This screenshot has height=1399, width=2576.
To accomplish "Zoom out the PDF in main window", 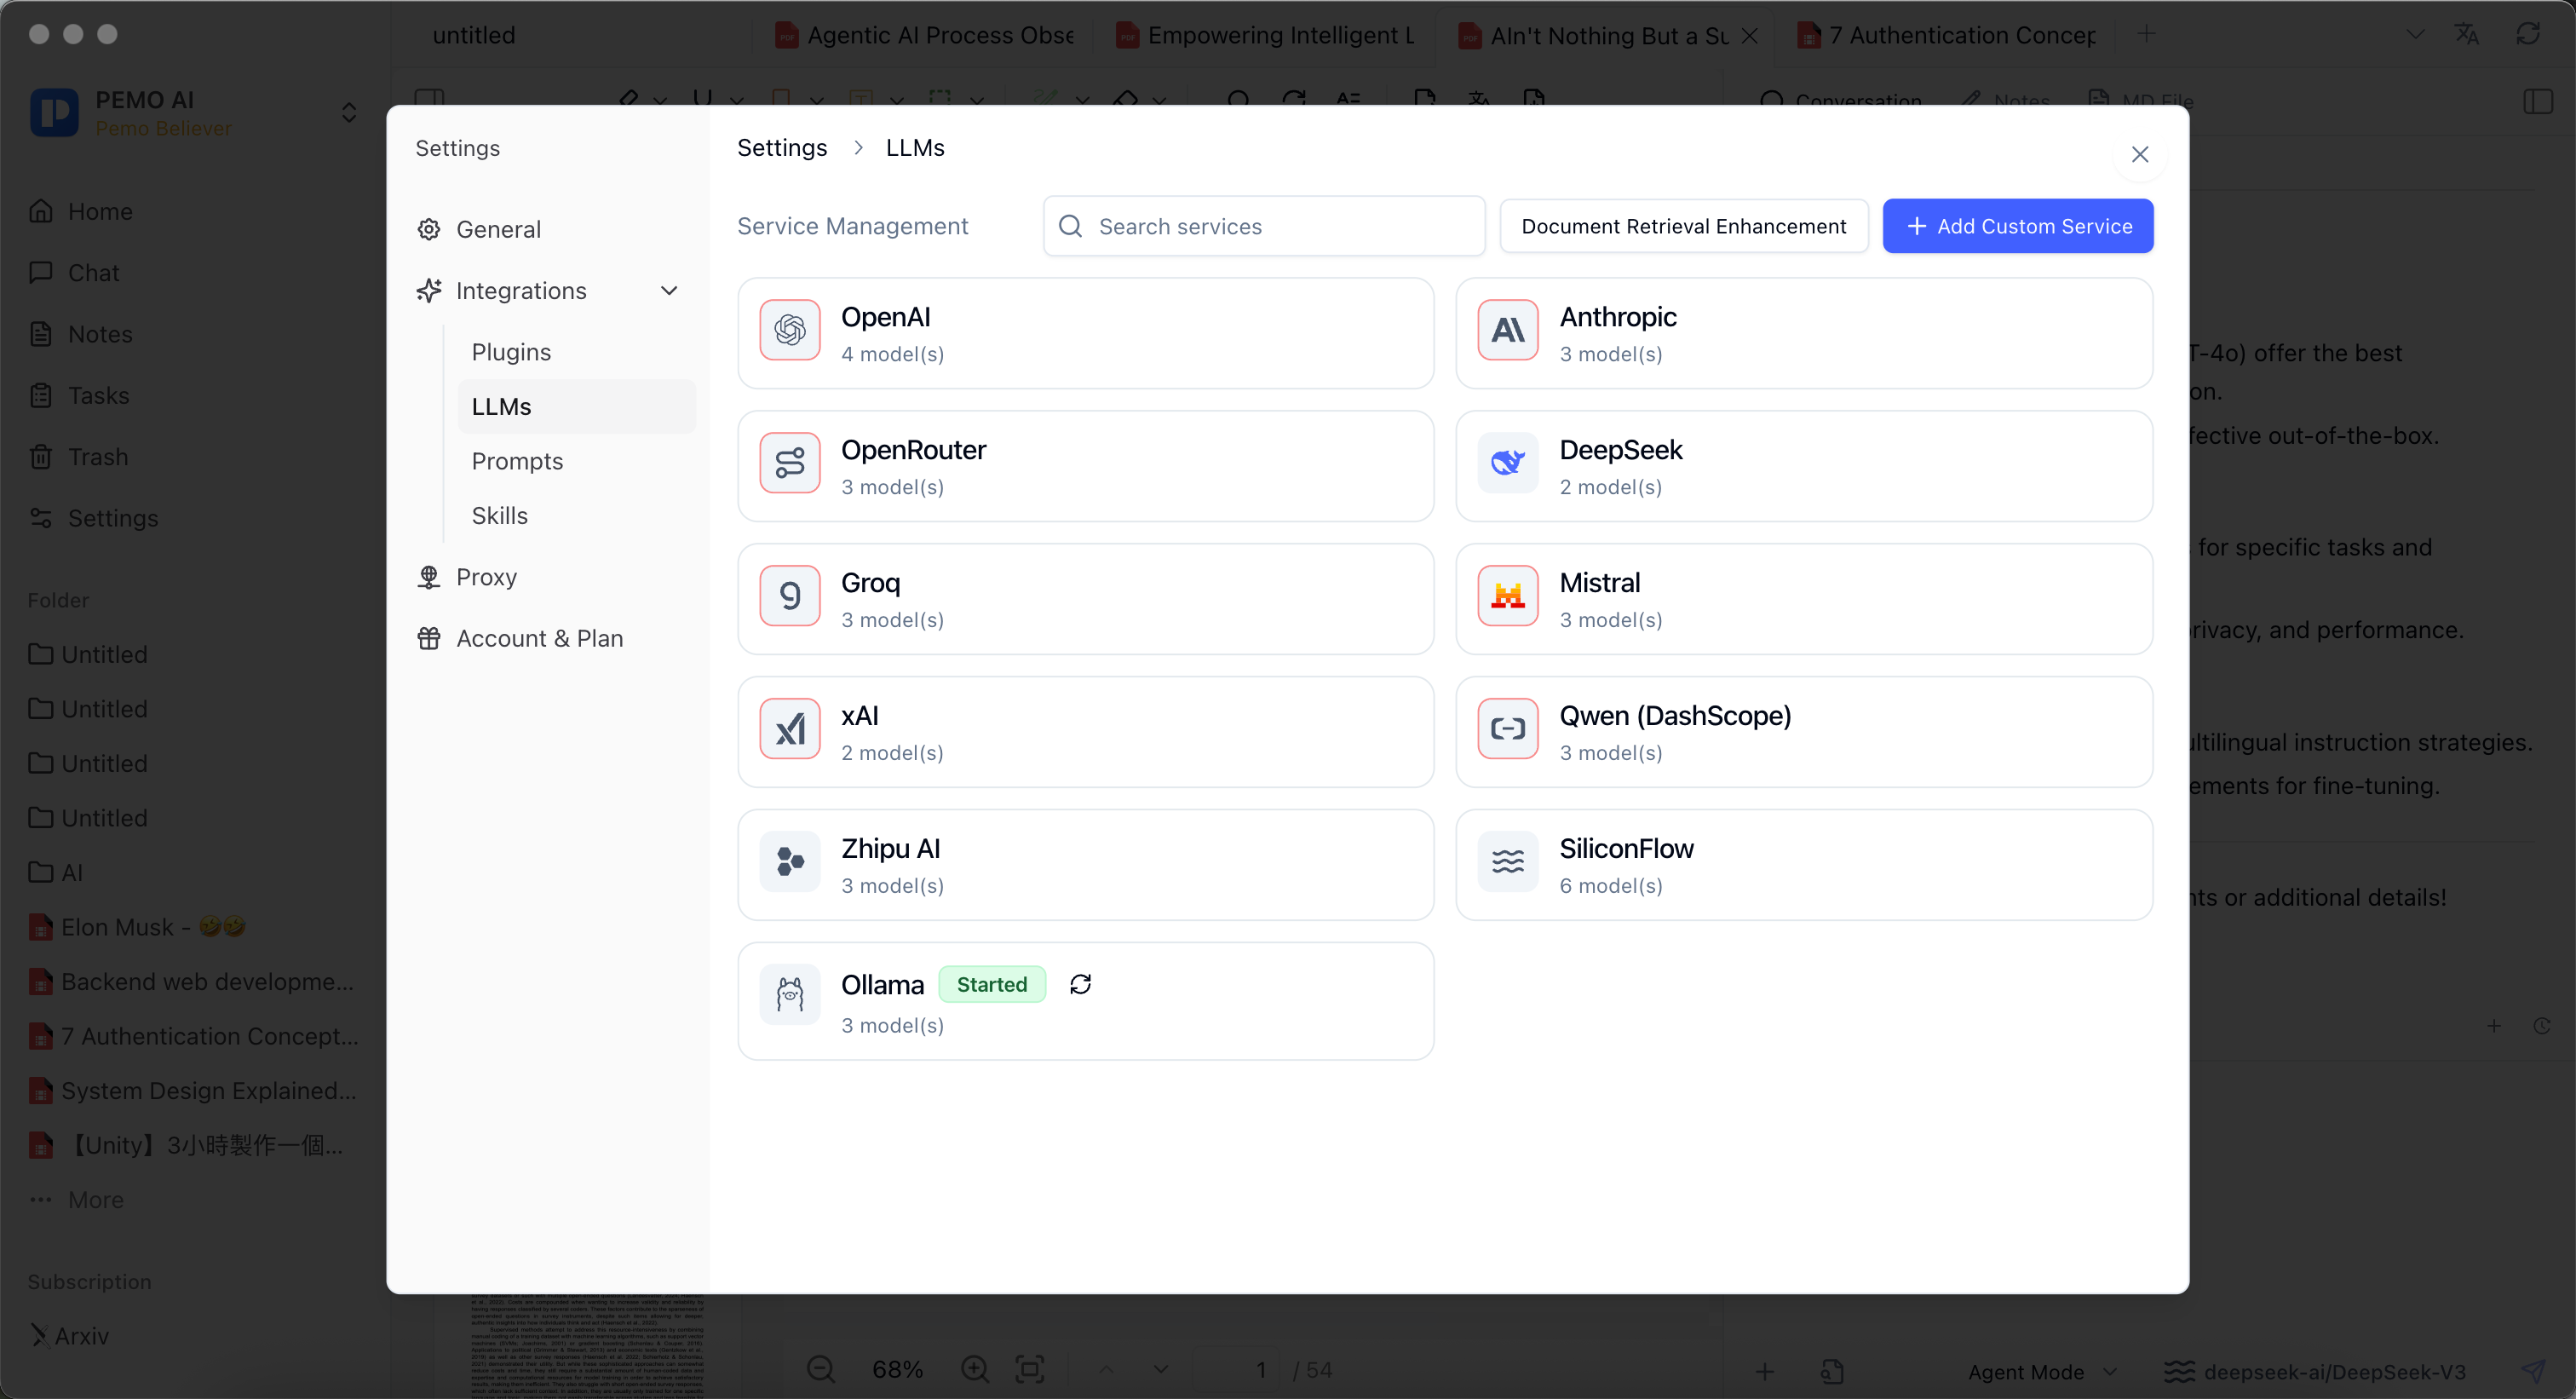I will [821, 1370].
